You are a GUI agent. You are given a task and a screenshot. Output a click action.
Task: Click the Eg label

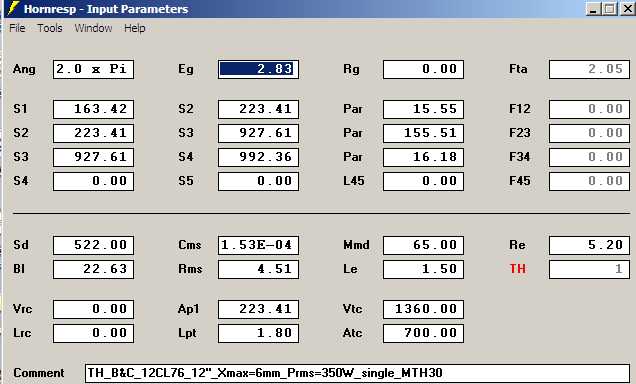tap(186, 69)
